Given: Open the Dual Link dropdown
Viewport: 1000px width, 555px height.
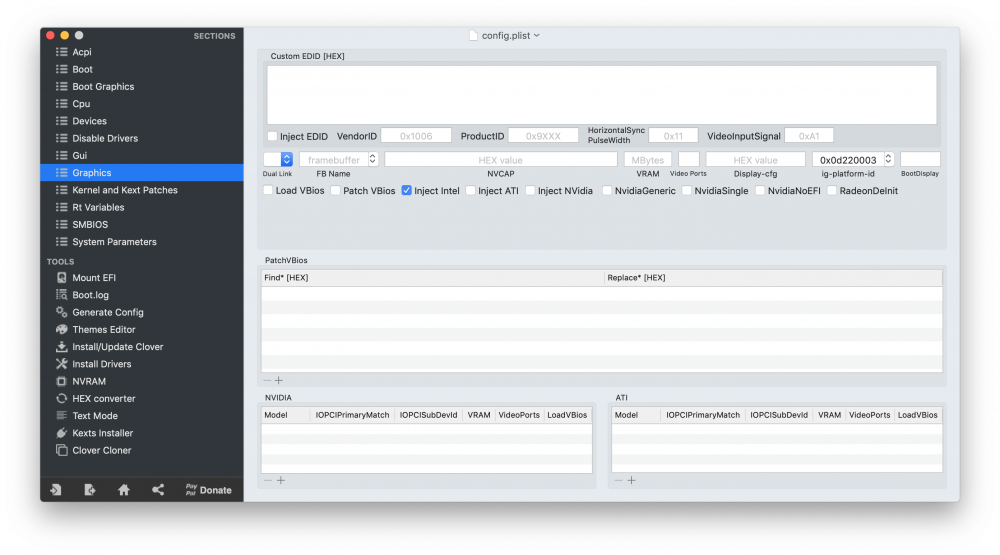Looking at the screenshot, I should [x=278, y=159].
